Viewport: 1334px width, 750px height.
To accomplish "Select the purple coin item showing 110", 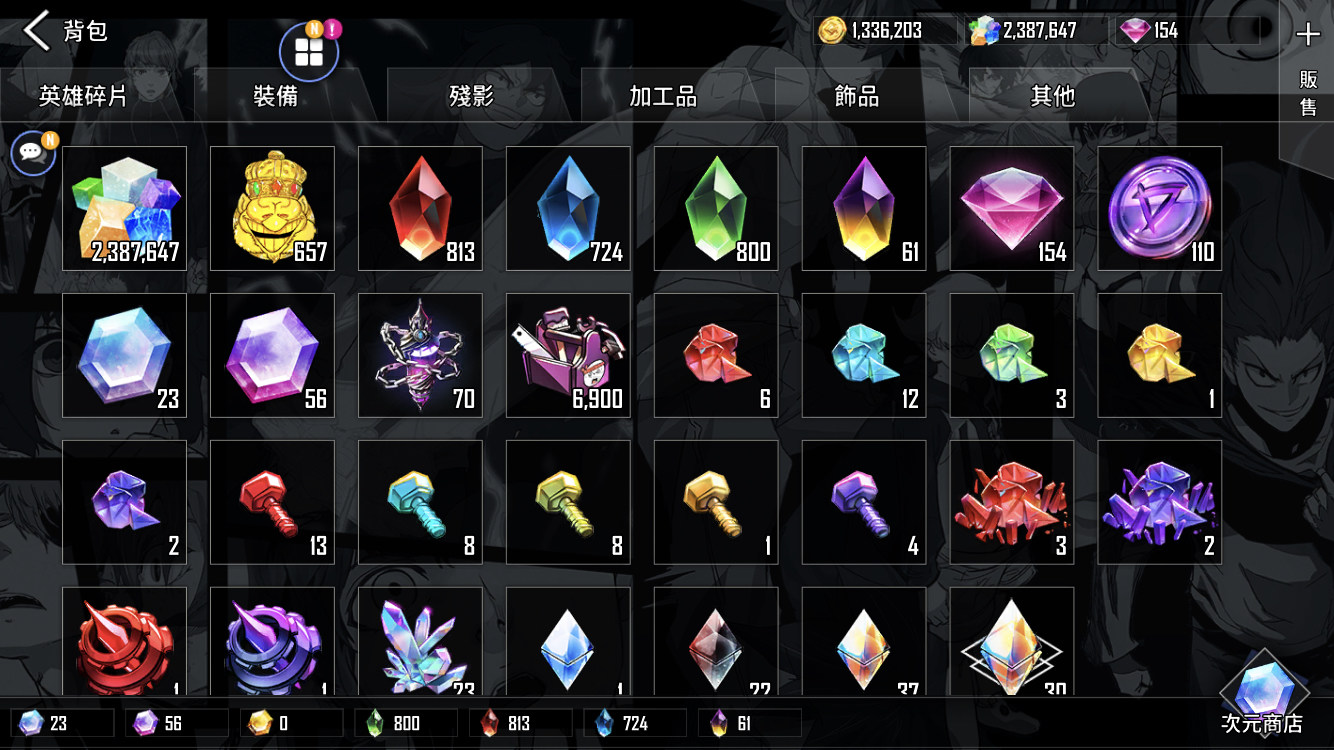I will click(x=1160, y=208).
